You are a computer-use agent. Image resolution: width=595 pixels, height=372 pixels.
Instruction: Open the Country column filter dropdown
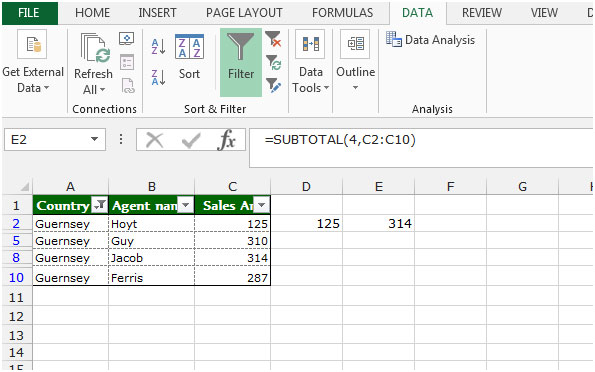(x=100, y=205)
